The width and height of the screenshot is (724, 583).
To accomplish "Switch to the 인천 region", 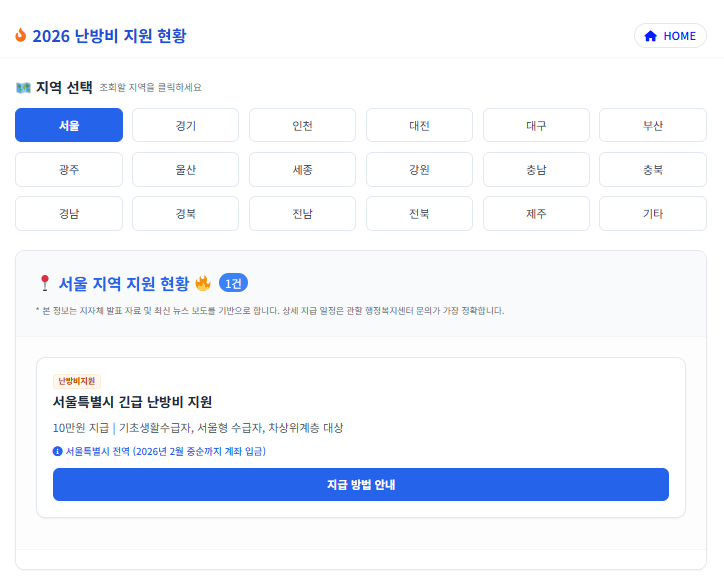I will tap(302, 125).
